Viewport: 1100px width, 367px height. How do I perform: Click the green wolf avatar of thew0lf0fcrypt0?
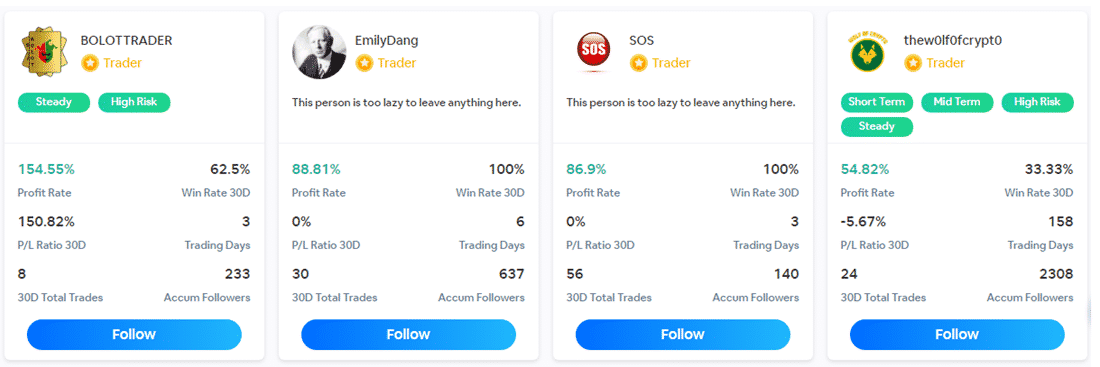pyautogui.click(x=868, y=53)
